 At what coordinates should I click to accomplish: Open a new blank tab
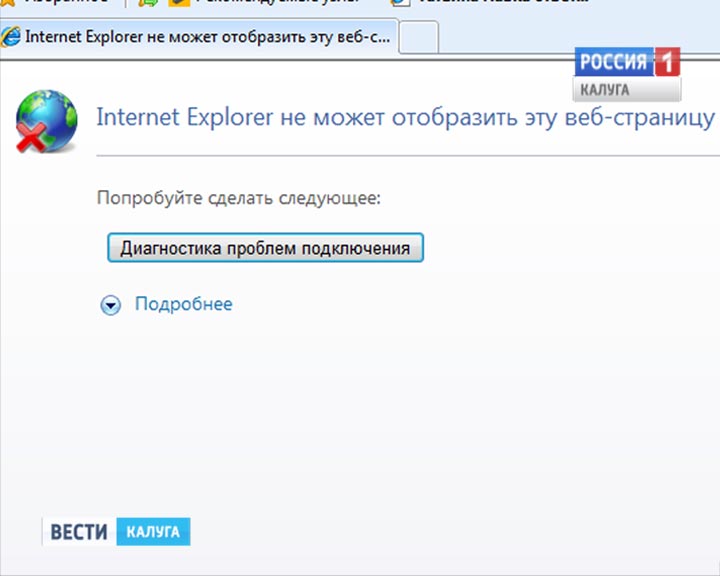pos(418,38)
